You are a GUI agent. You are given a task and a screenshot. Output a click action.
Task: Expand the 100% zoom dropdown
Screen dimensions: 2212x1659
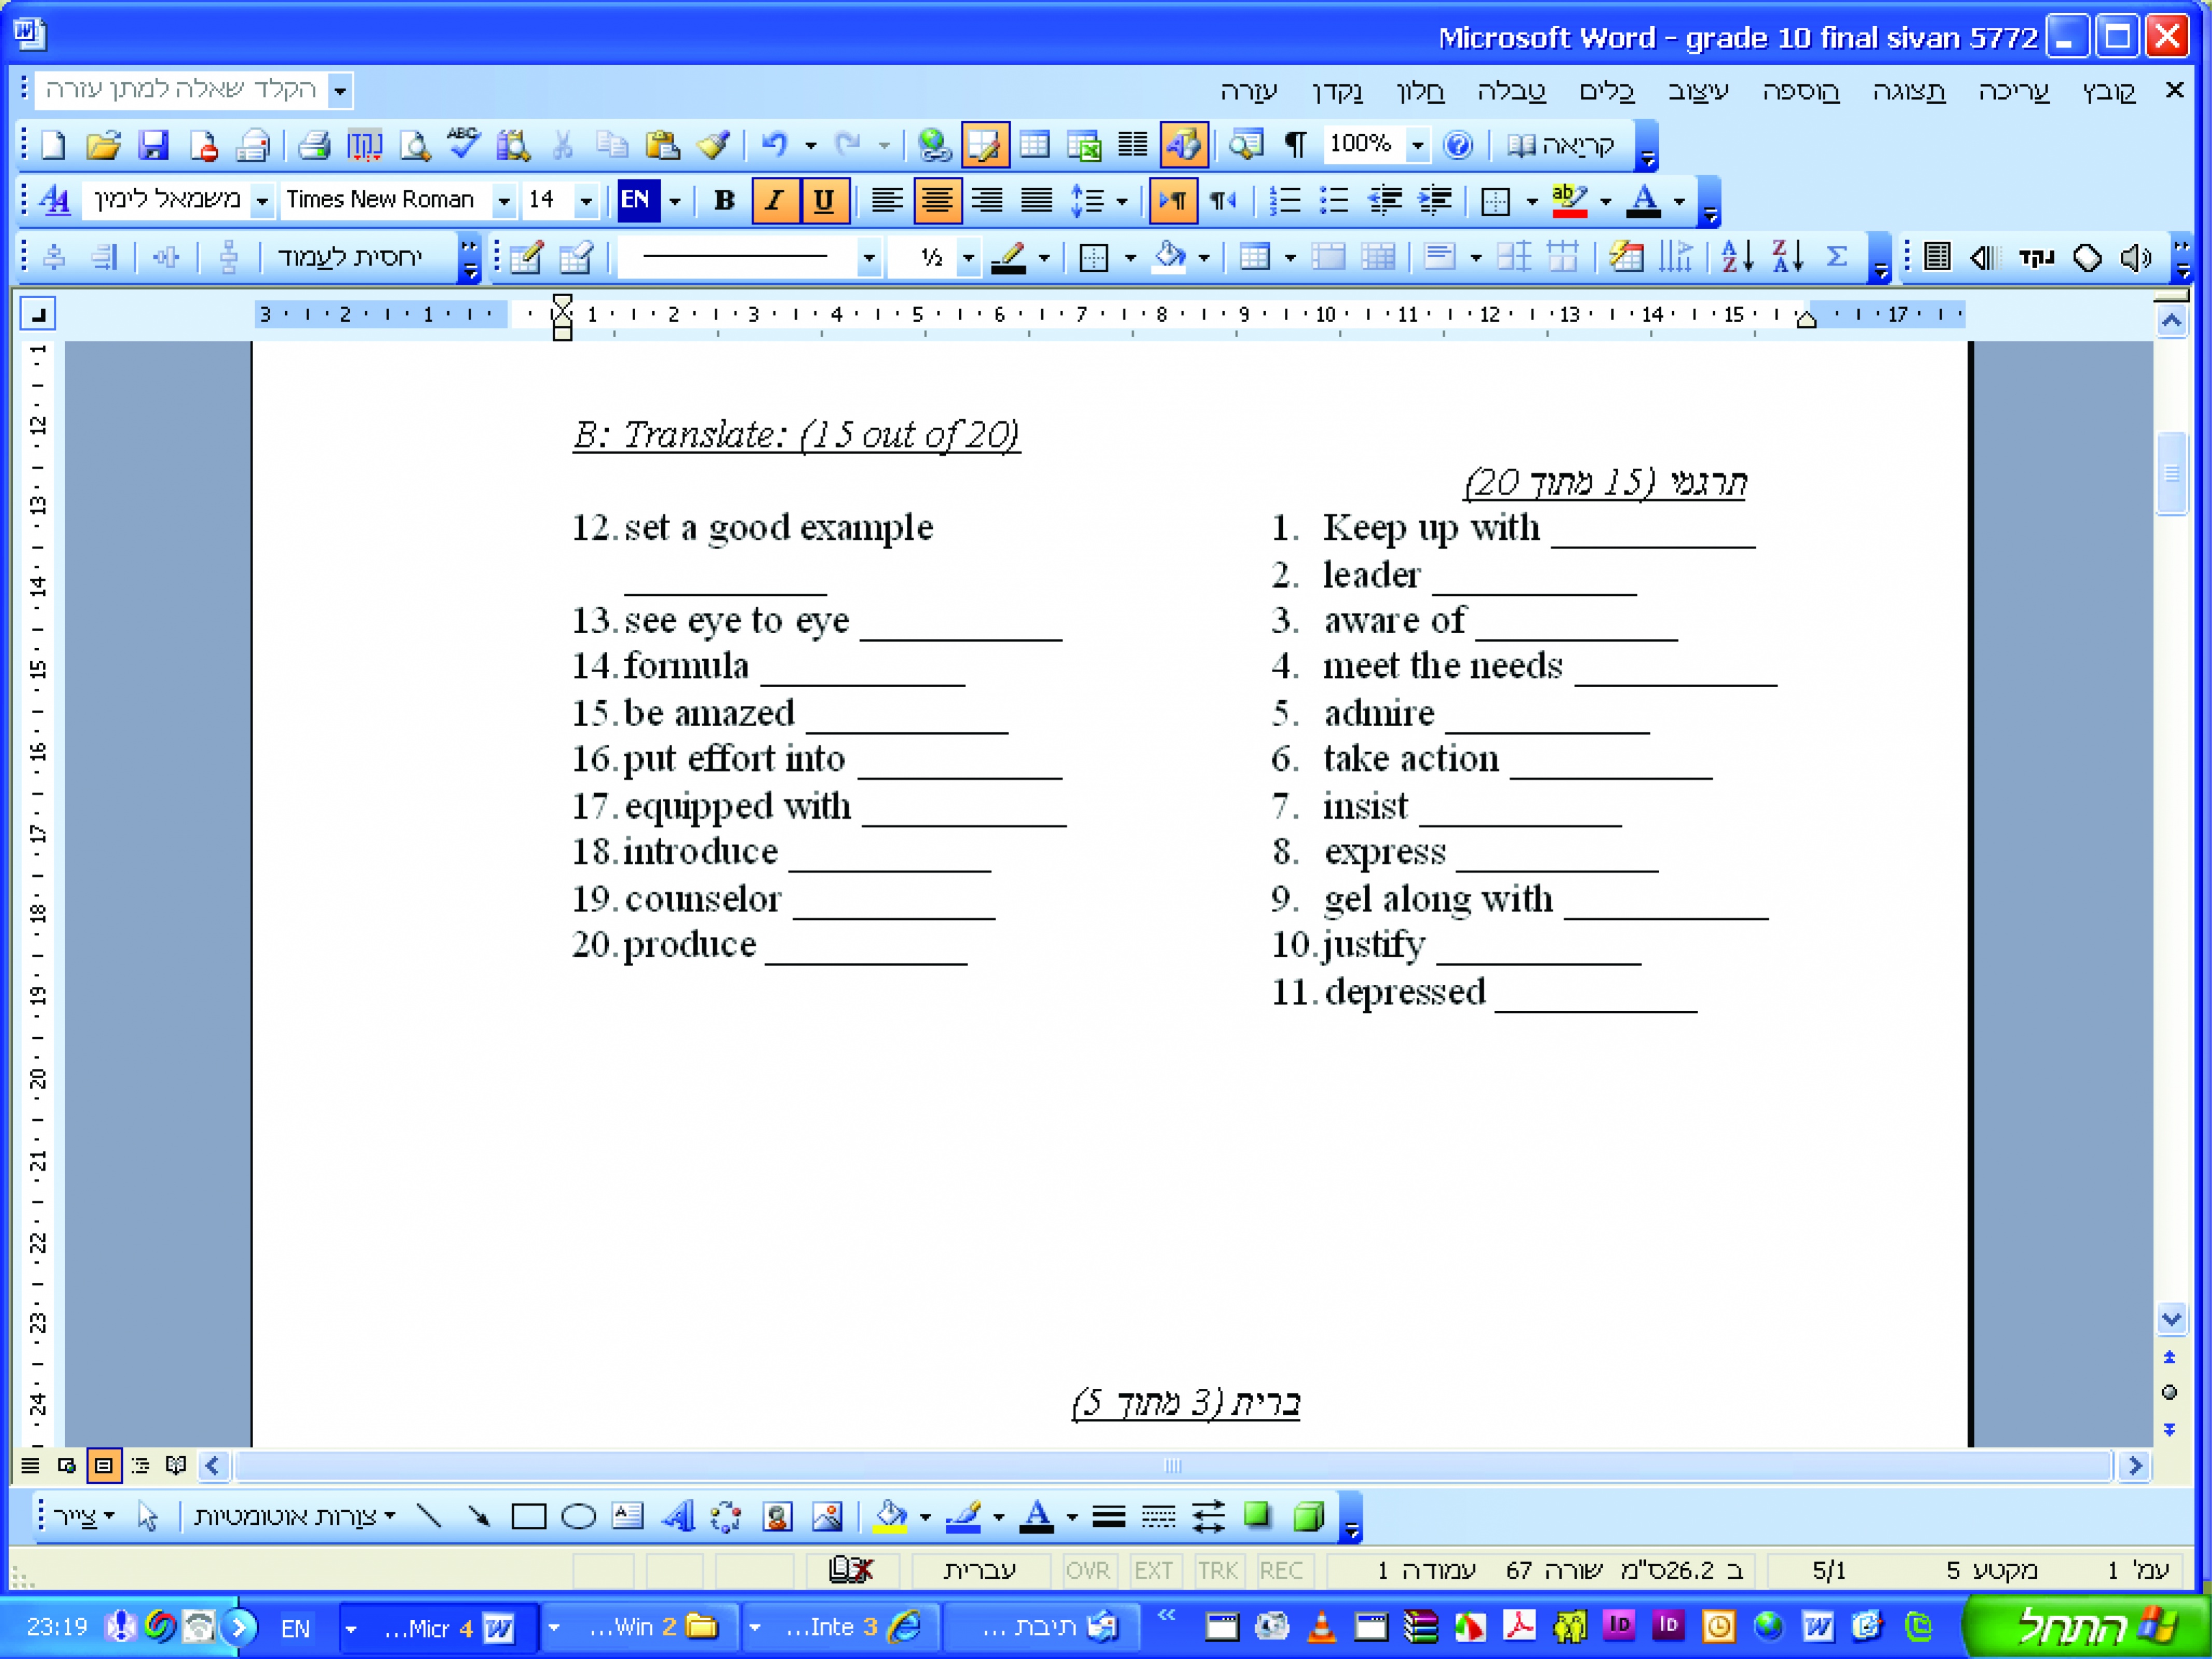(x=1417, y=146)
